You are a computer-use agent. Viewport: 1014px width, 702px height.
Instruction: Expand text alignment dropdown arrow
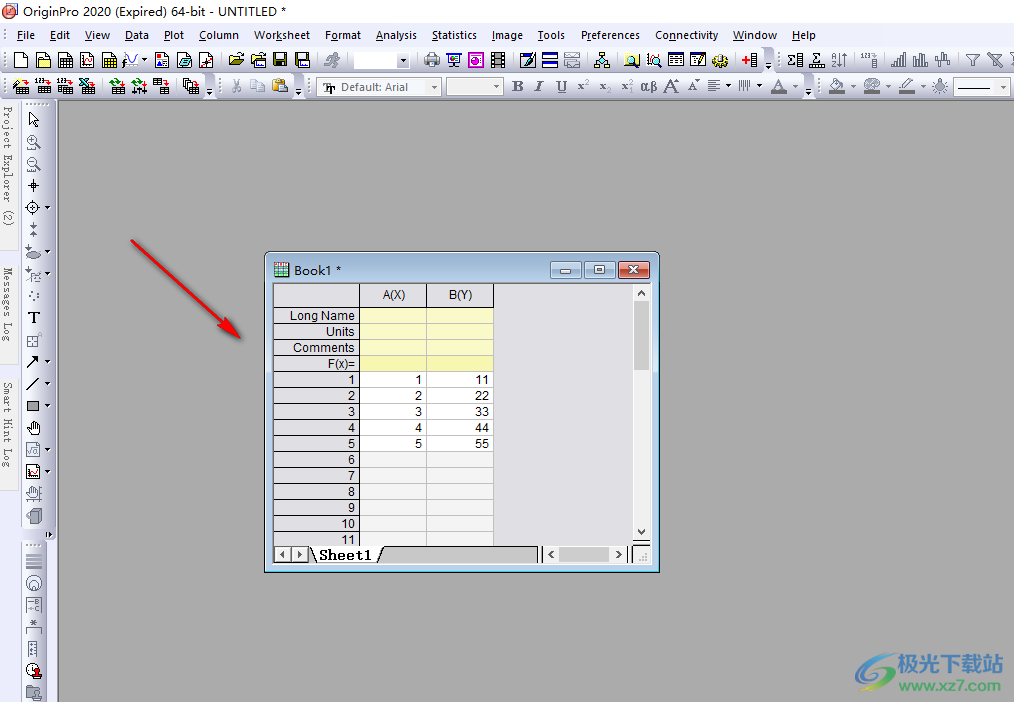[729, 86]
